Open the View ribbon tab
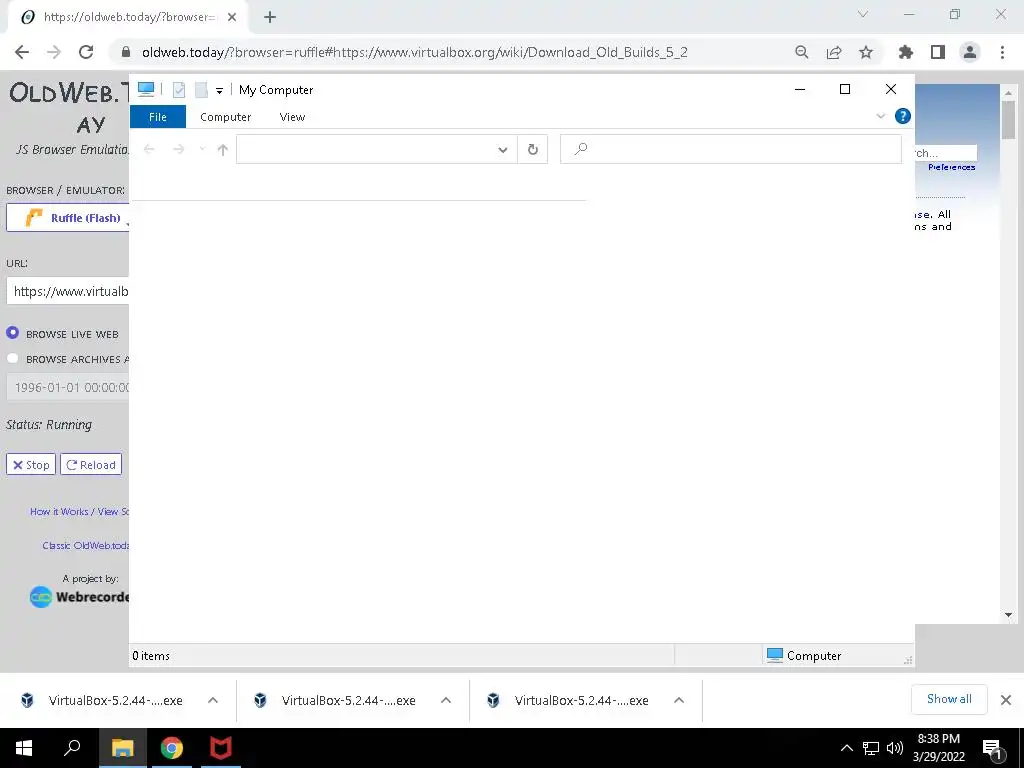The height and width of the screenshot is (768, 1024). [x=292, y=117]
